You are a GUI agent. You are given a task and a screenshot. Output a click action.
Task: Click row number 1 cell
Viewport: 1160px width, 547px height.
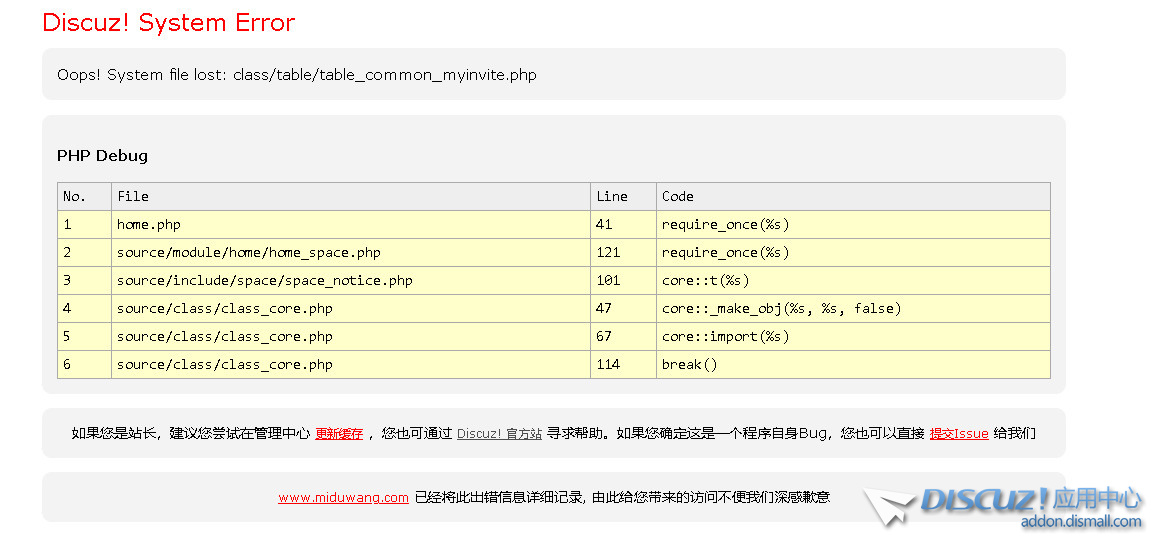[84, 225]
